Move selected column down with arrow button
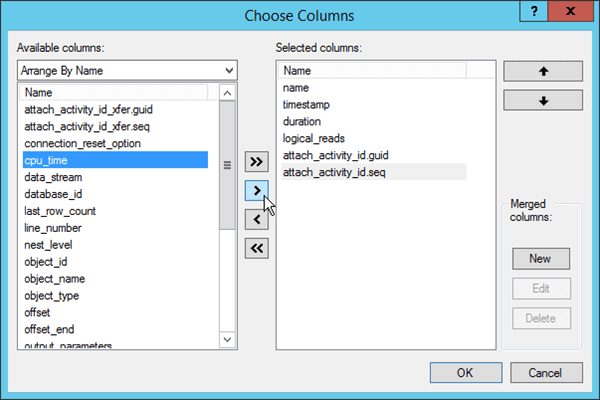Screen dimensions: 600x400 (542, 101)
